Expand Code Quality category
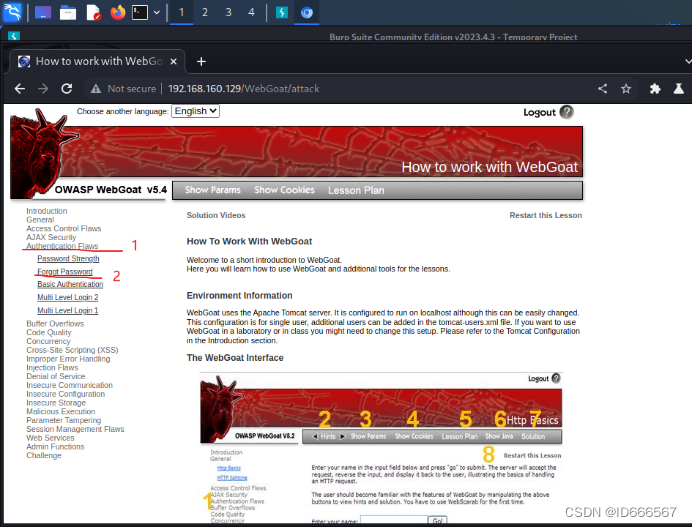692x527 pixels. tap(49, 332)
